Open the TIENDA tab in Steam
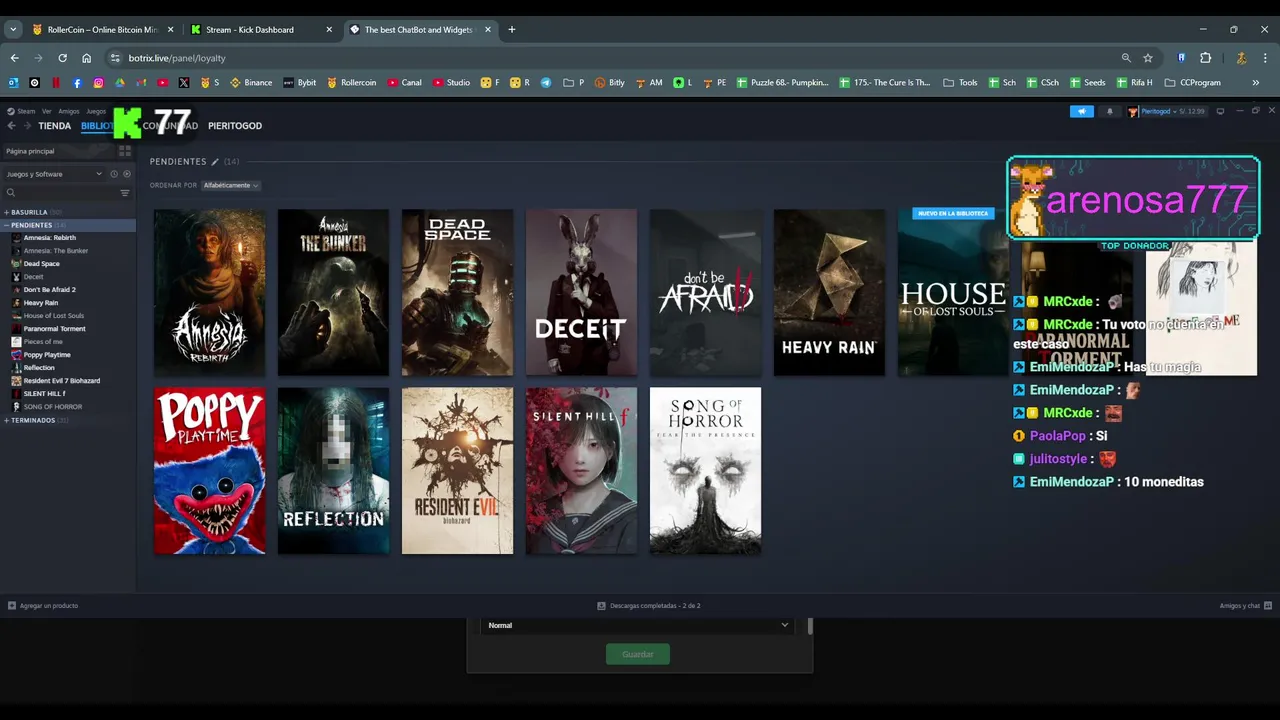 click(x=54, y=126)
